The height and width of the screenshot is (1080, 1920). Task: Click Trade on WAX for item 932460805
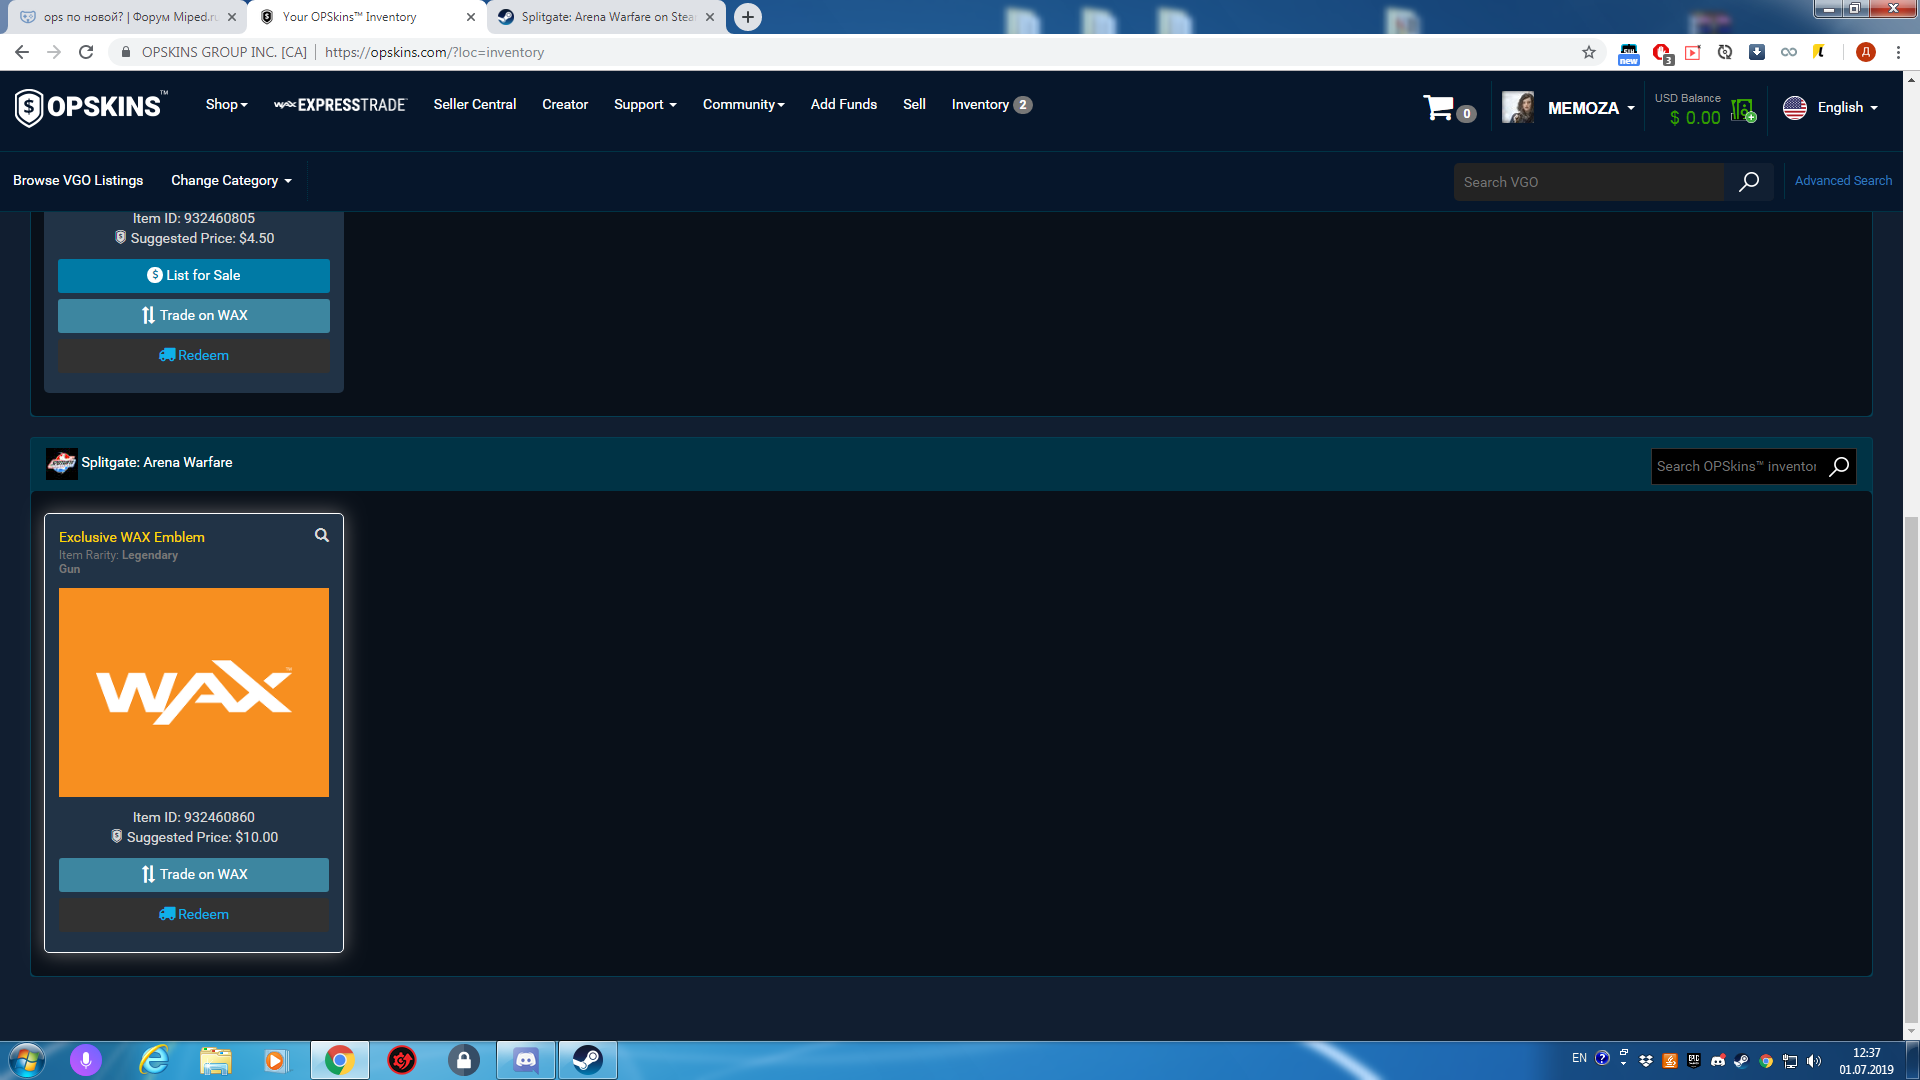click(194, 316)
